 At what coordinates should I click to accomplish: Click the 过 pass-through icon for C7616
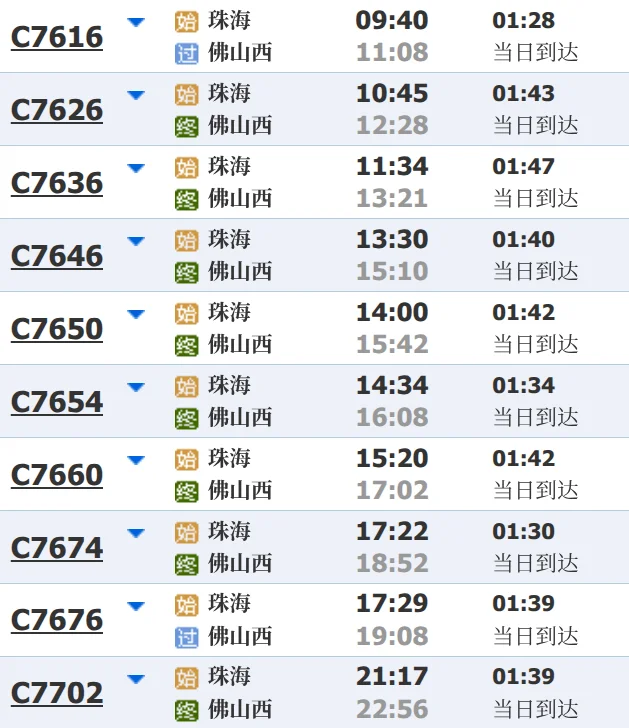point(187,53)
